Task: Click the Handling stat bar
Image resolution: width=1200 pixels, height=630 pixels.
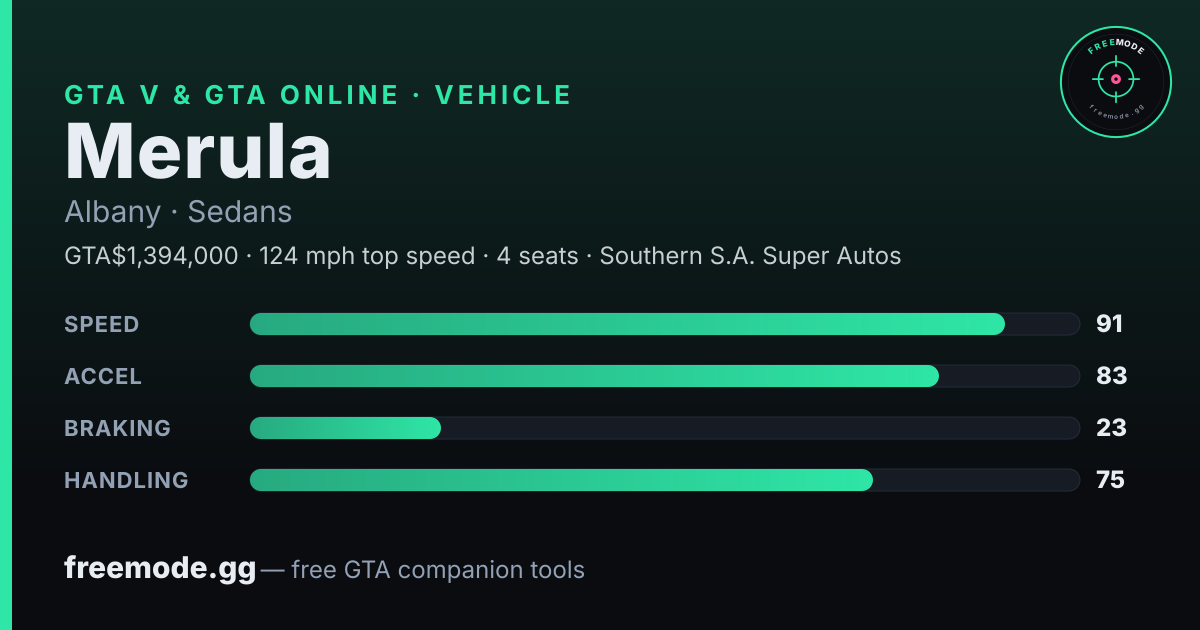Action: pyautogui.click(x=664, y=480)
